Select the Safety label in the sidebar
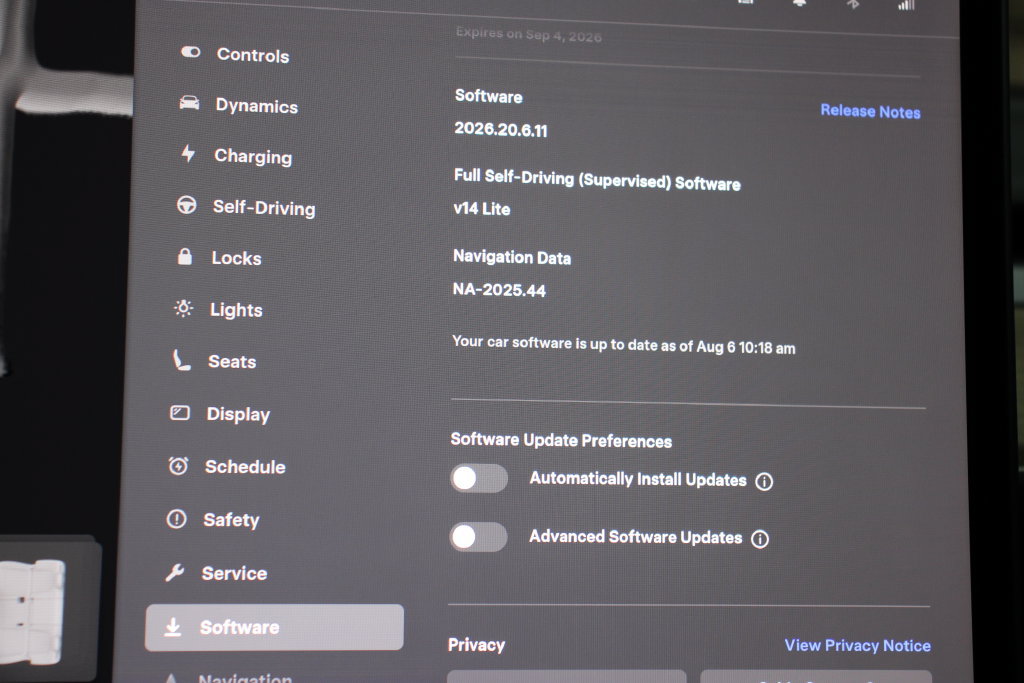Screen dimensions: 1024x683 (231, 520)
